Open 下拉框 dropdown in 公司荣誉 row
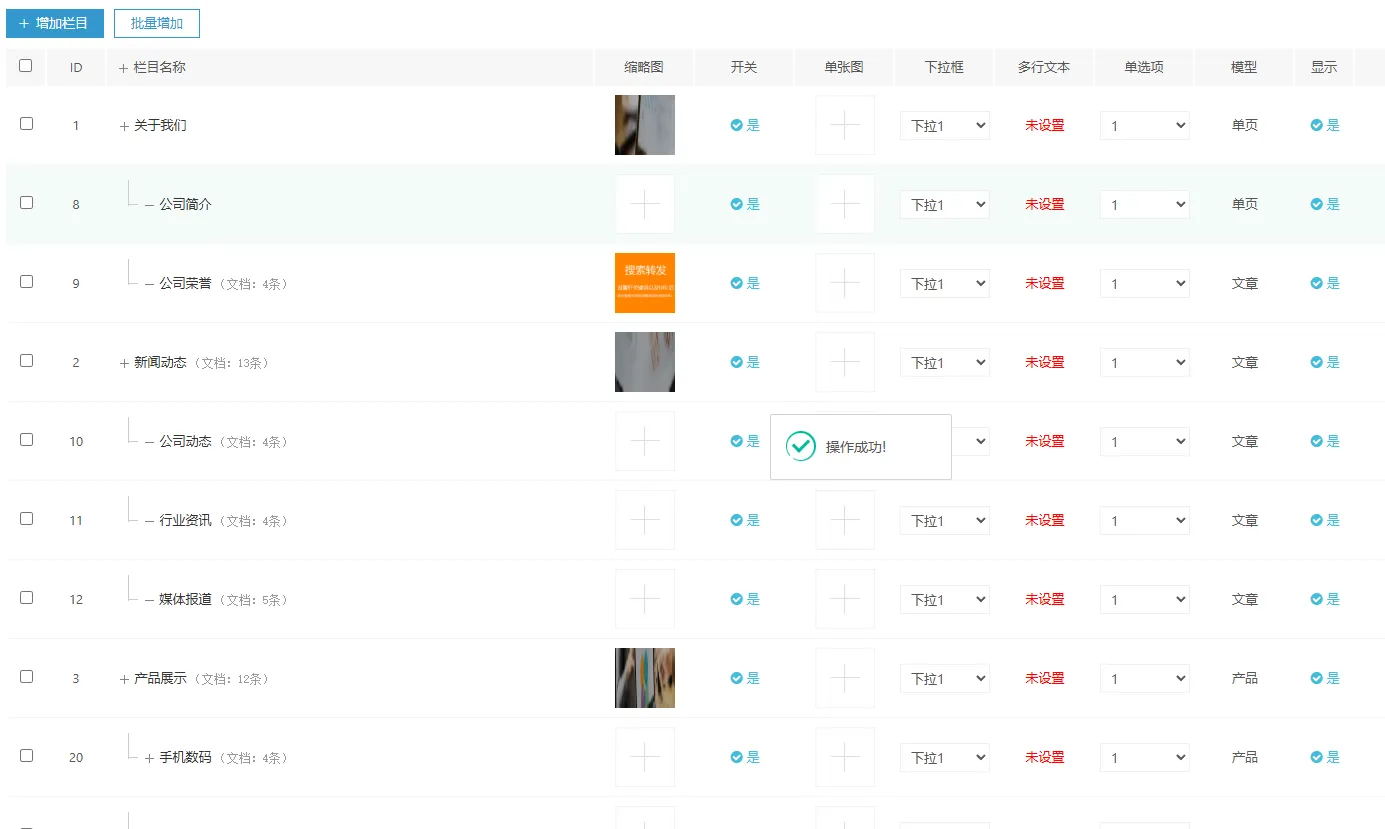 click(945, 284)
